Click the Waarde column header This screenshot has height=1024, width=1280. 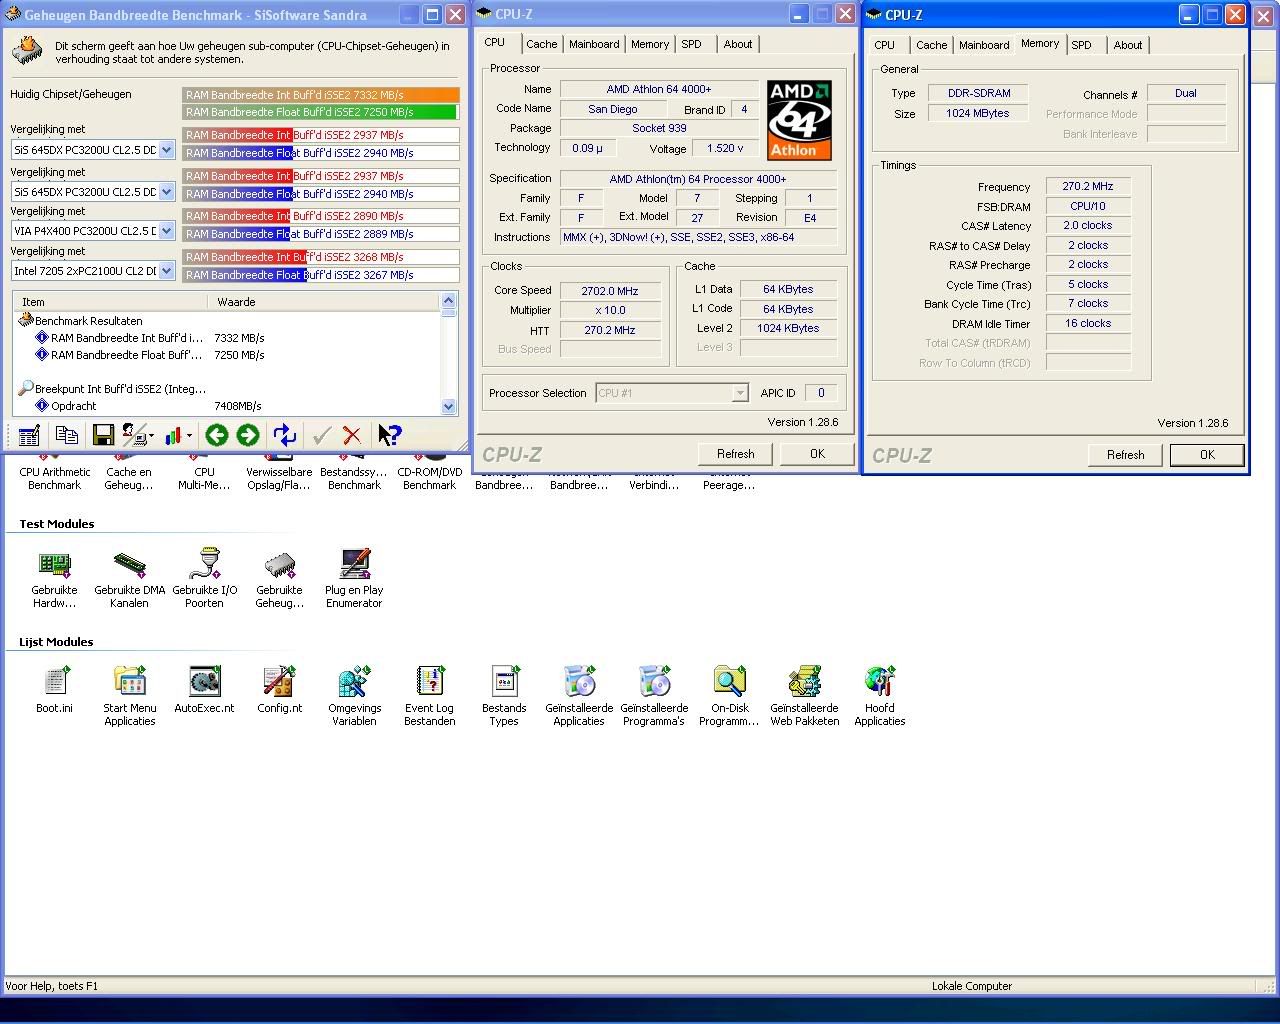pyautogui.click(x=323, y=301)
